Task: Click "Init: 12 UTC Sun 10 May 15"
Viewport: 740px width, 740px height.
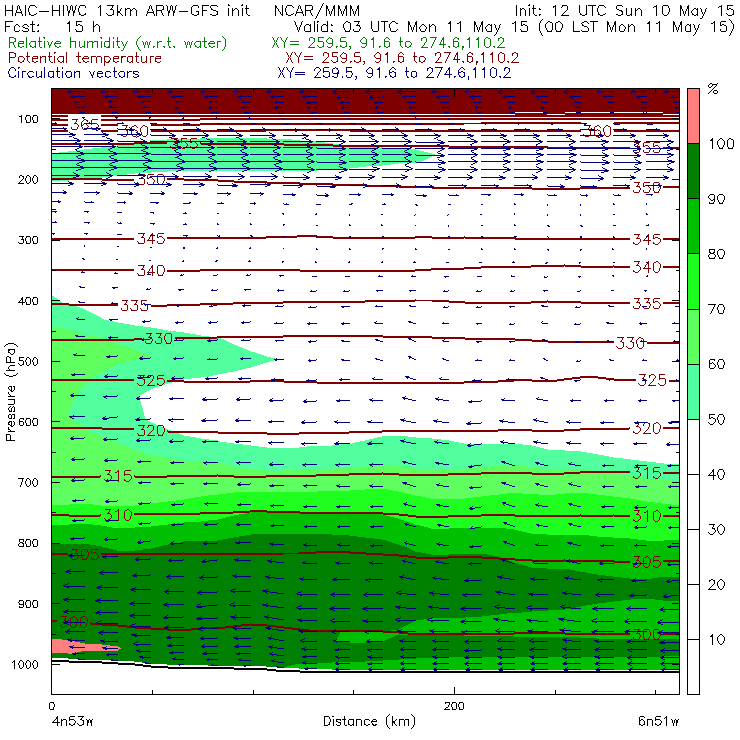Action: (624, 11)
